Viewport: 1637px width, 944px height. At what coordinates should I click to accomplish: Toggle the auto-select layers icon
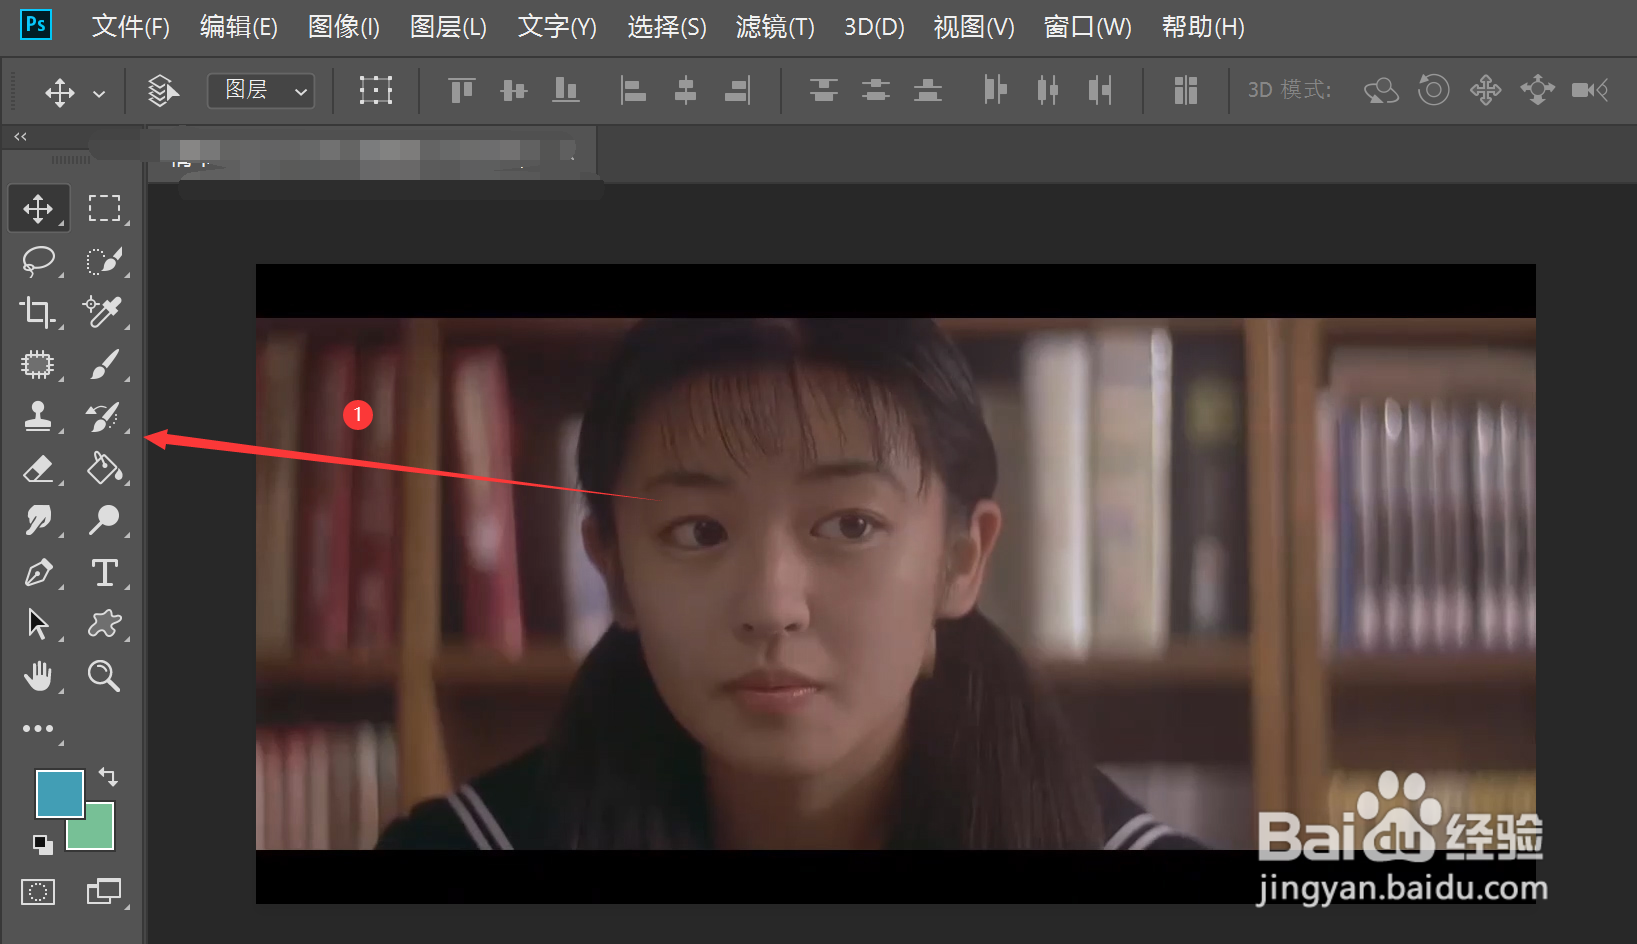(163, 91)
